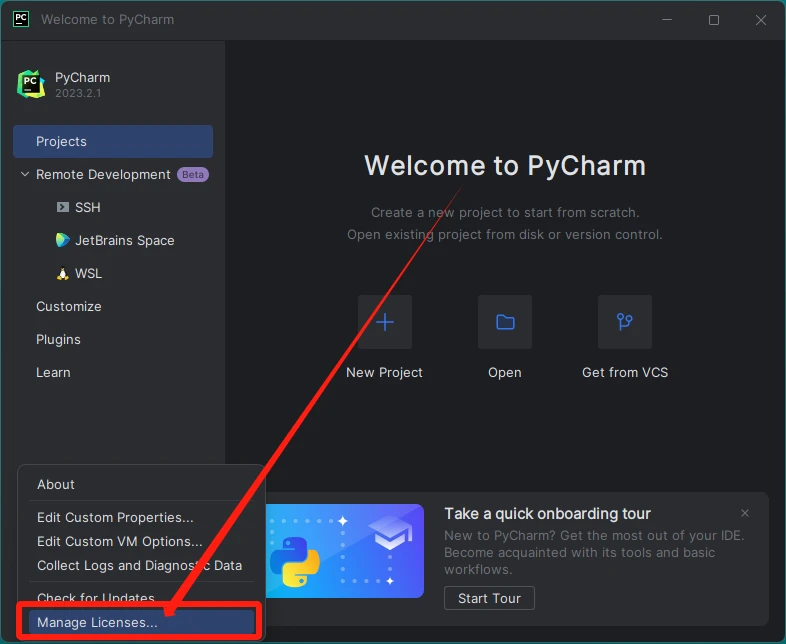Open the Plugins section

click(x=58, y=340)
